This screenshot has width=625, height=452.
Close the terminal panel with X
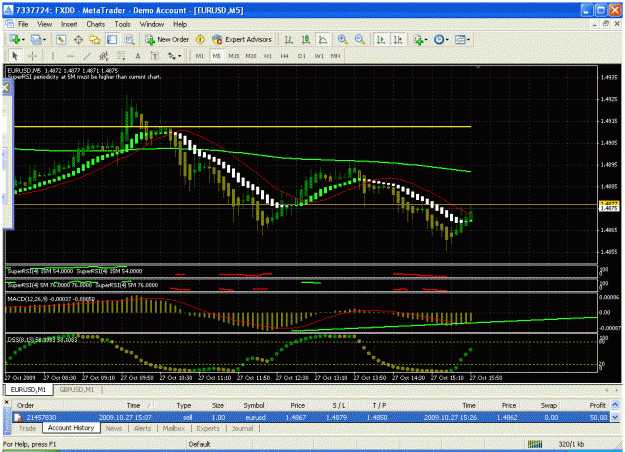(x=6, y=402)
